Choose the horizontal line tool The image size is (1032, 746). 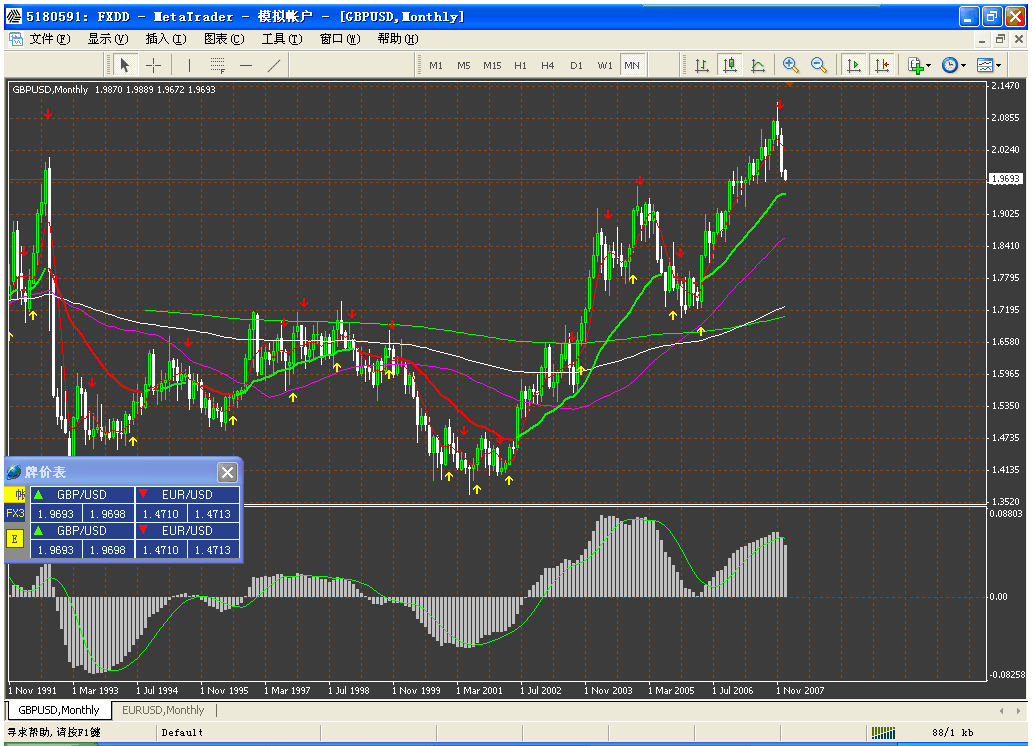(x=245, y=65)
